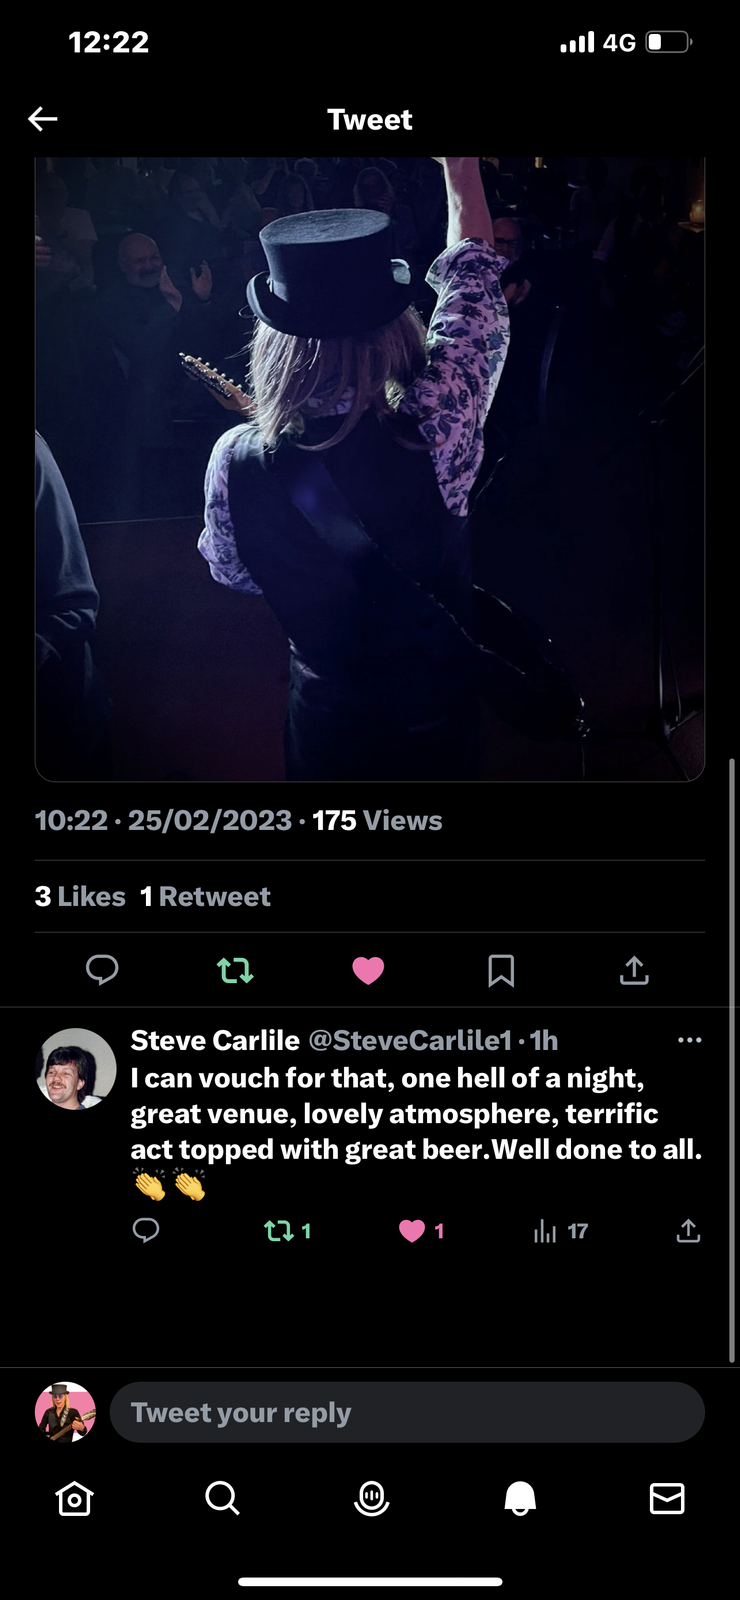Viewport: 740px width, 1600px height.
Task: Tap the Tweet your reply field
Action: pos(407,1412)
